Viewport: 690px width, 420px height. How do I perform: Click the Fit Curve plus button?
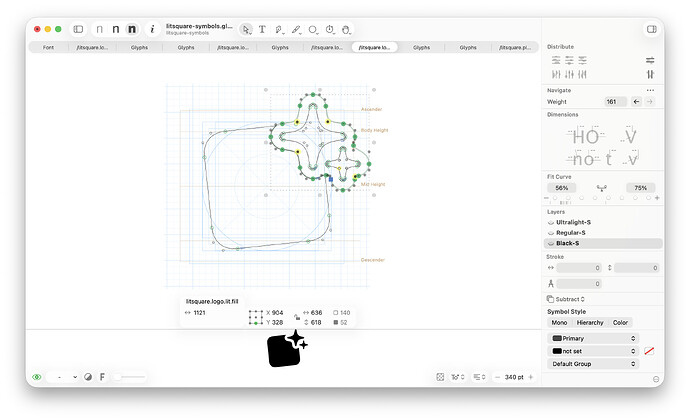pyautogui.click(x=657, y=198)
